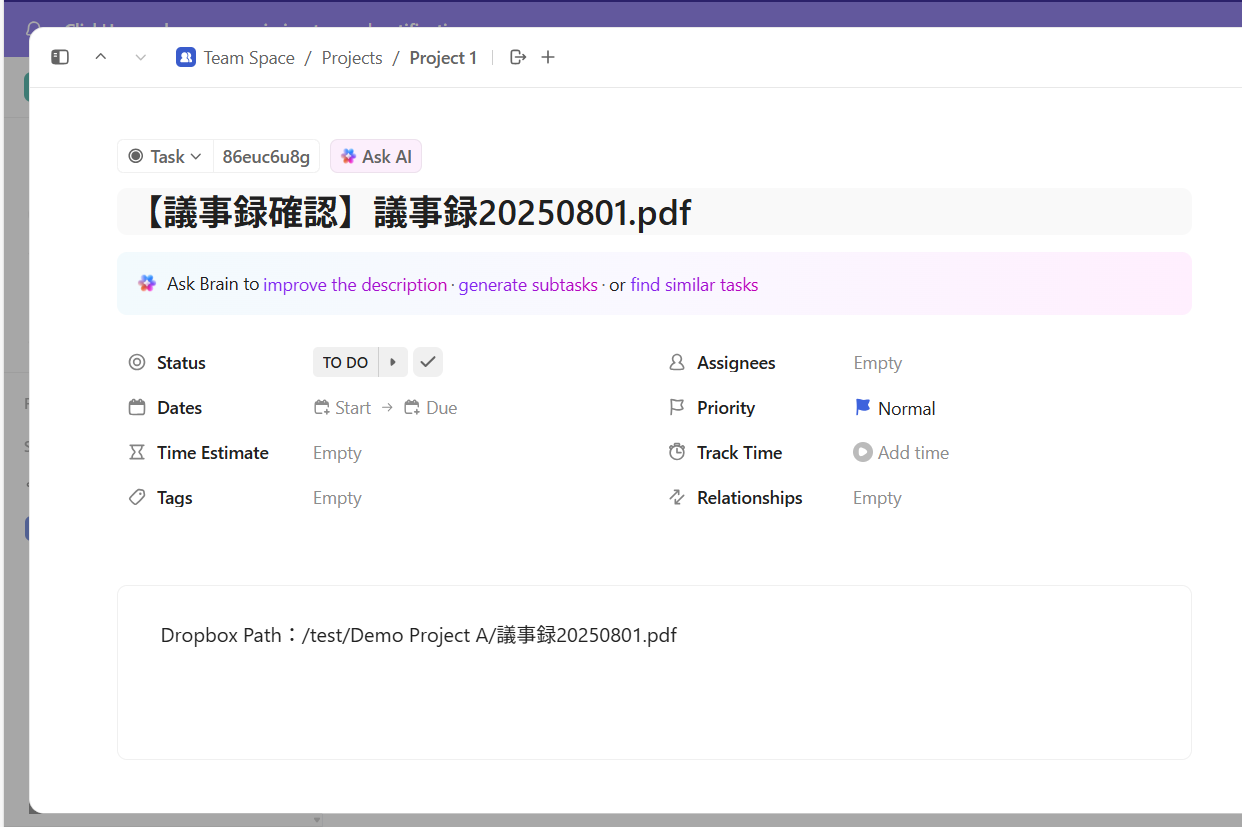Start timer with Add time play icon

pyautogui.click(x=862, y=453)
